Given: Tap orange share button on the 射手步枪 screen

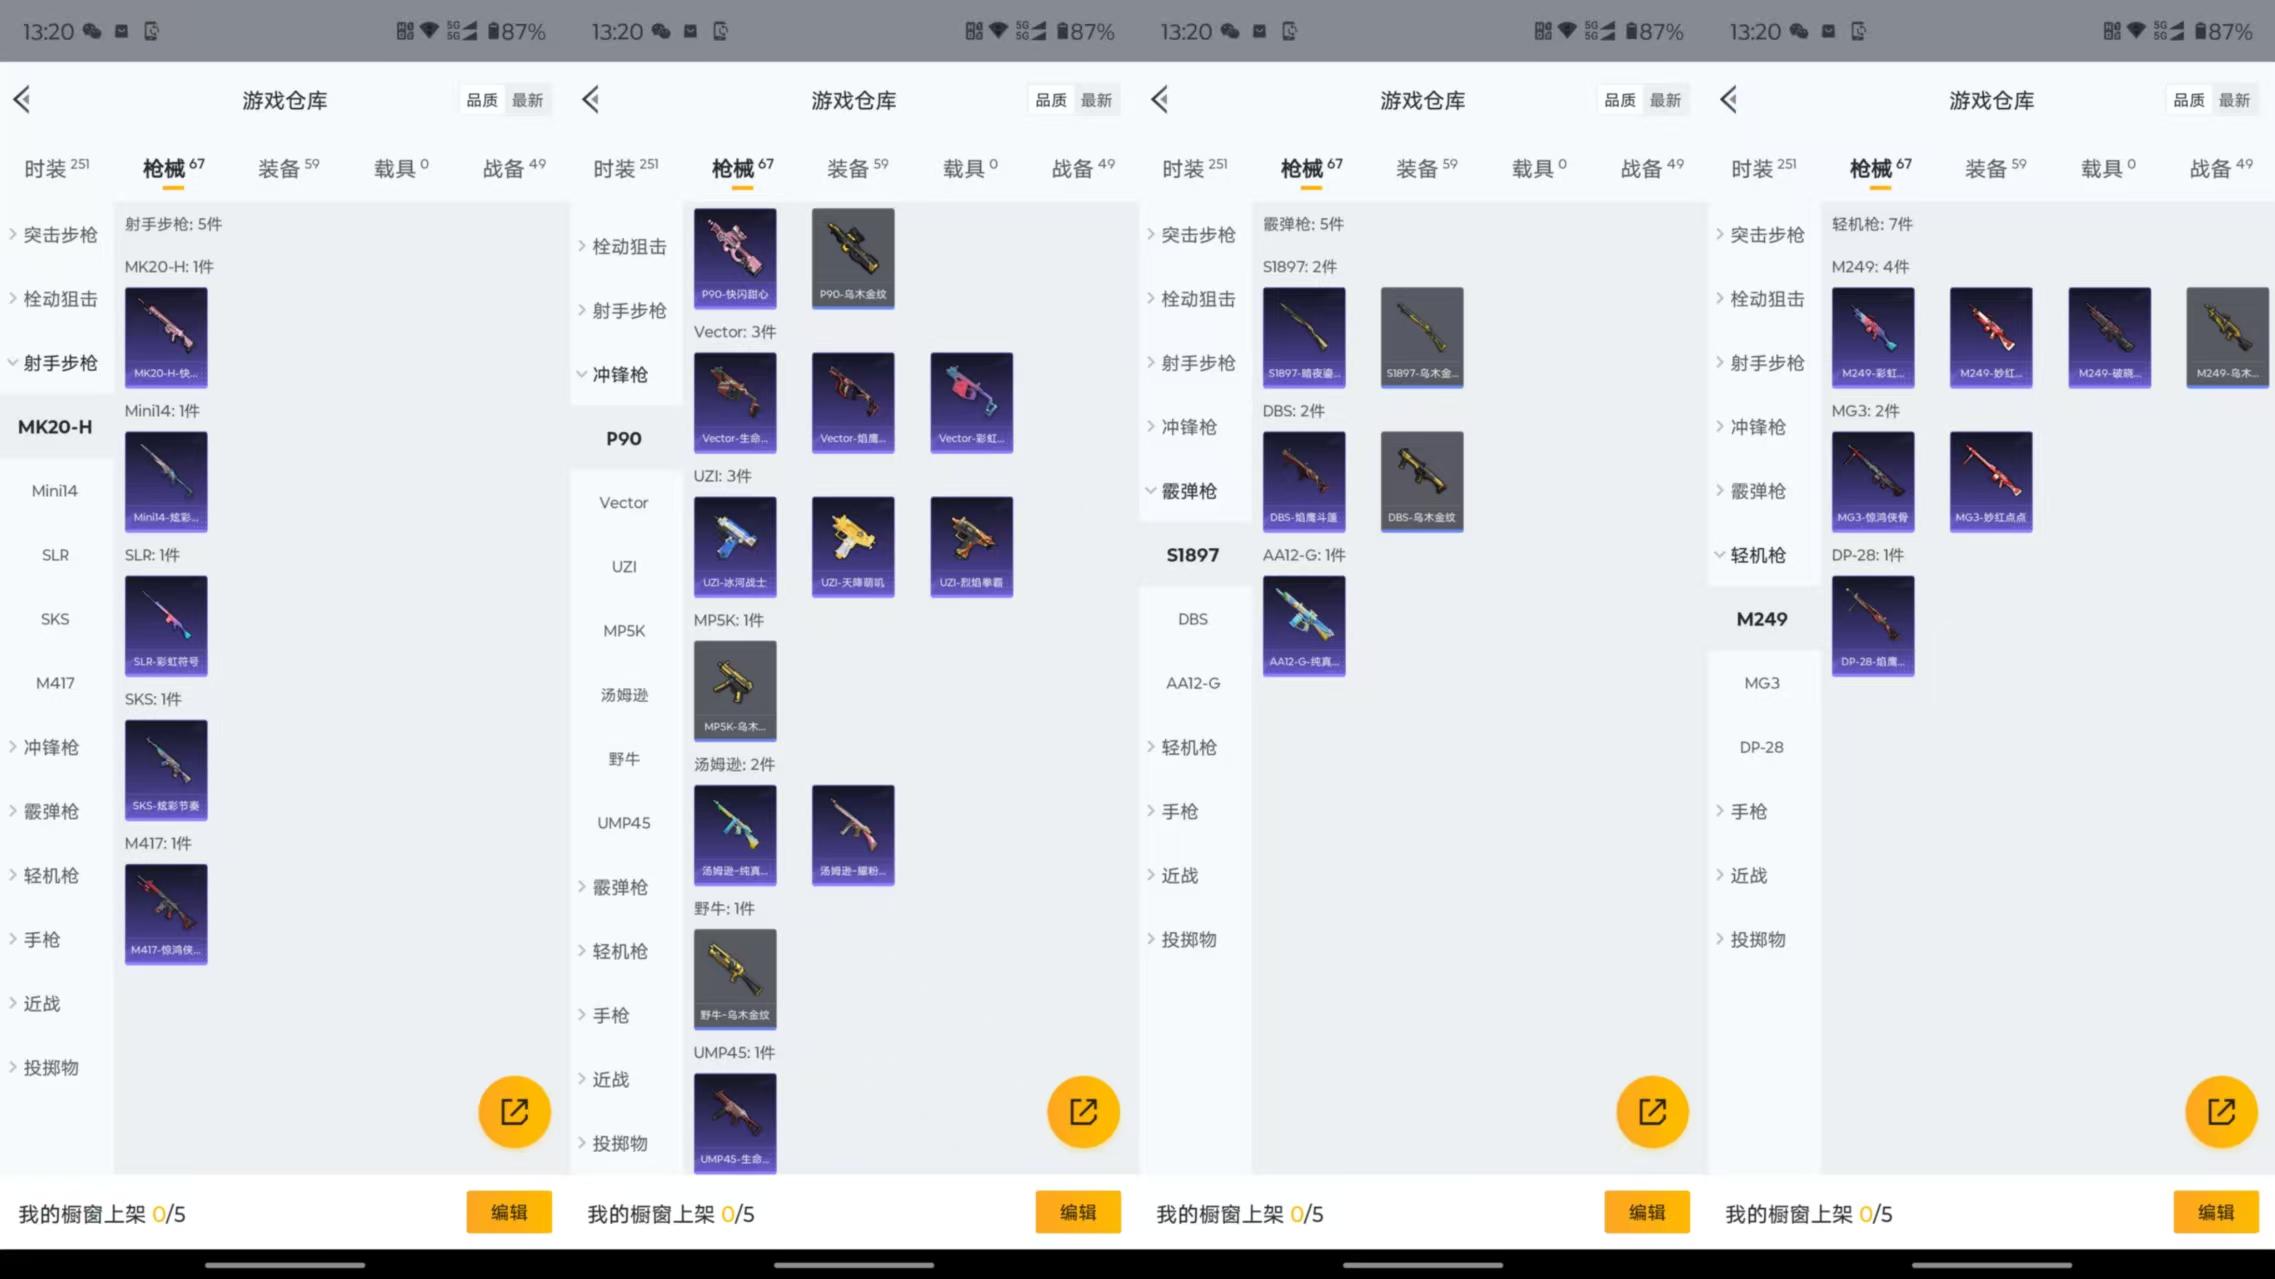Looking at the screenshot, I should 514,1111.
